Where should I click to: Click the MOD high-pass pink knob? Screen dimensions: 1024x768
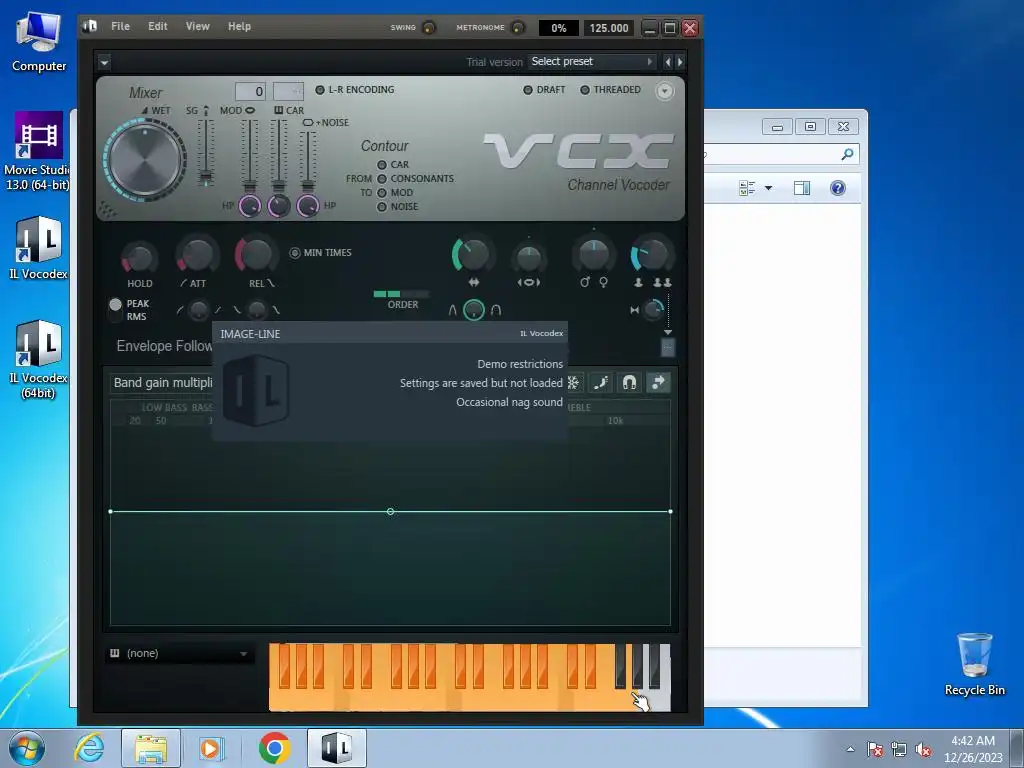tap(249, 206)
